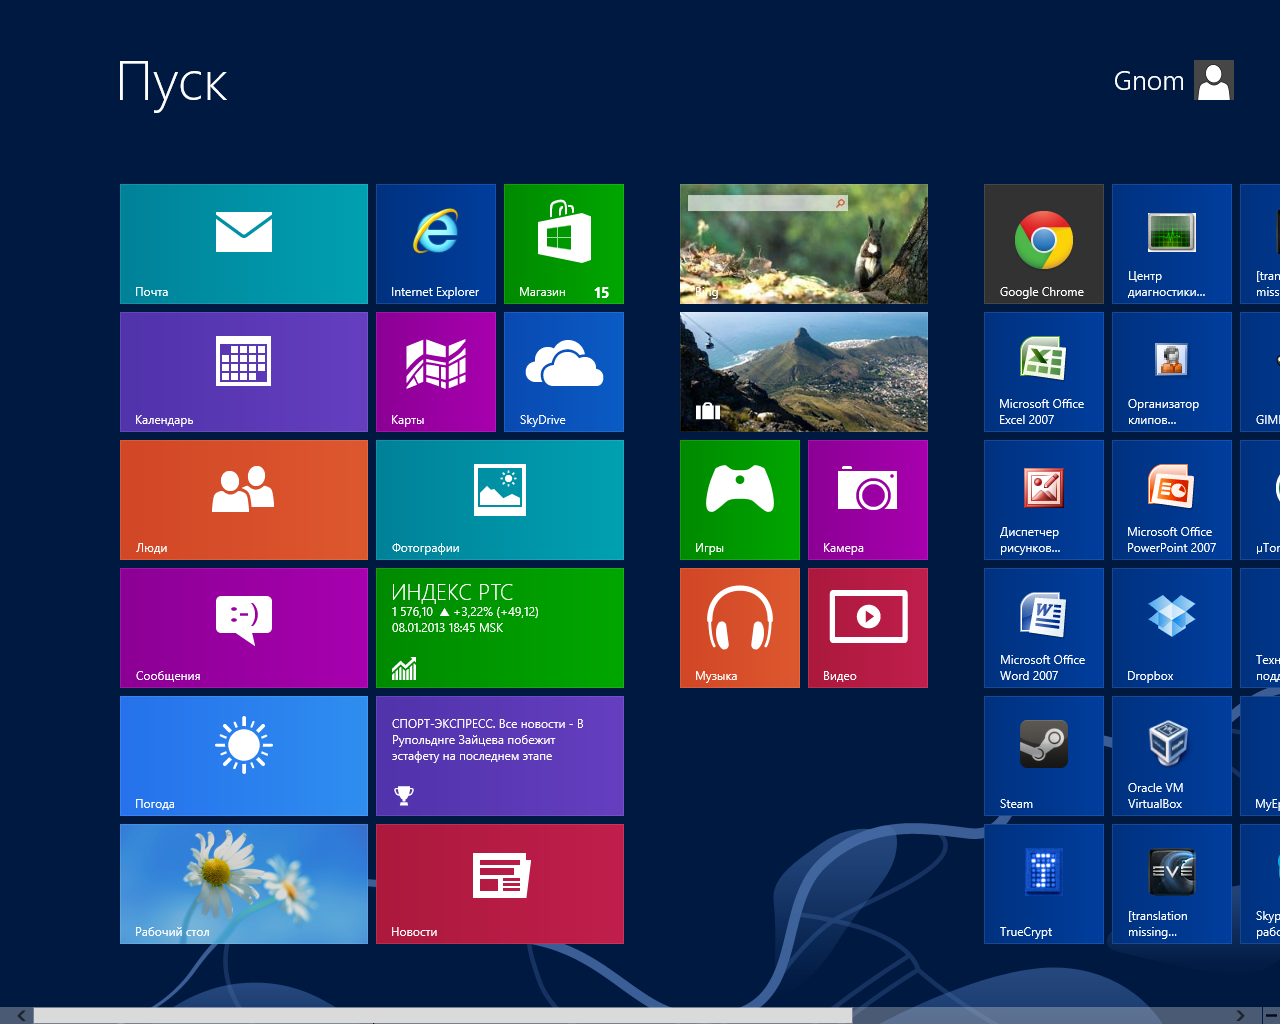Open the SkyDrive cloud tile
This screenshot has height=1024, width=1280.
click(564, 372)
